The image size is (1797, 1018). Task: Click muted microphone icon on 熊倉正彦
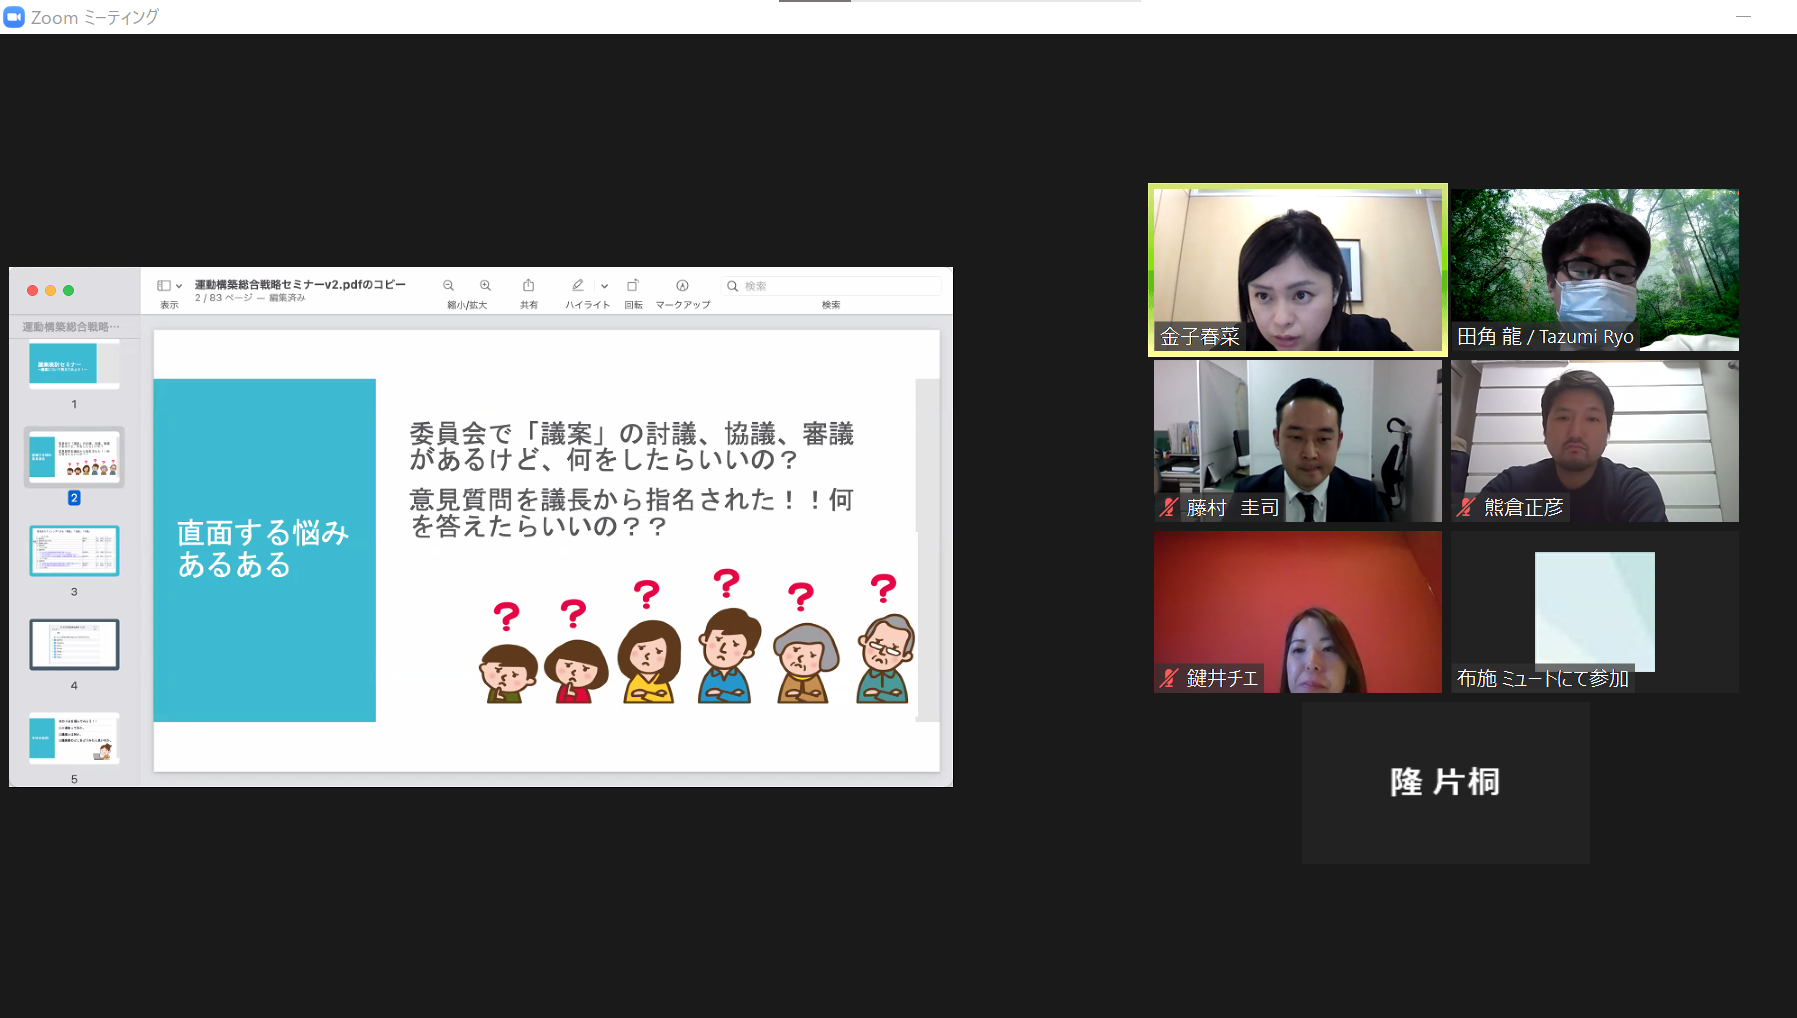click(x=1466, y=508)
